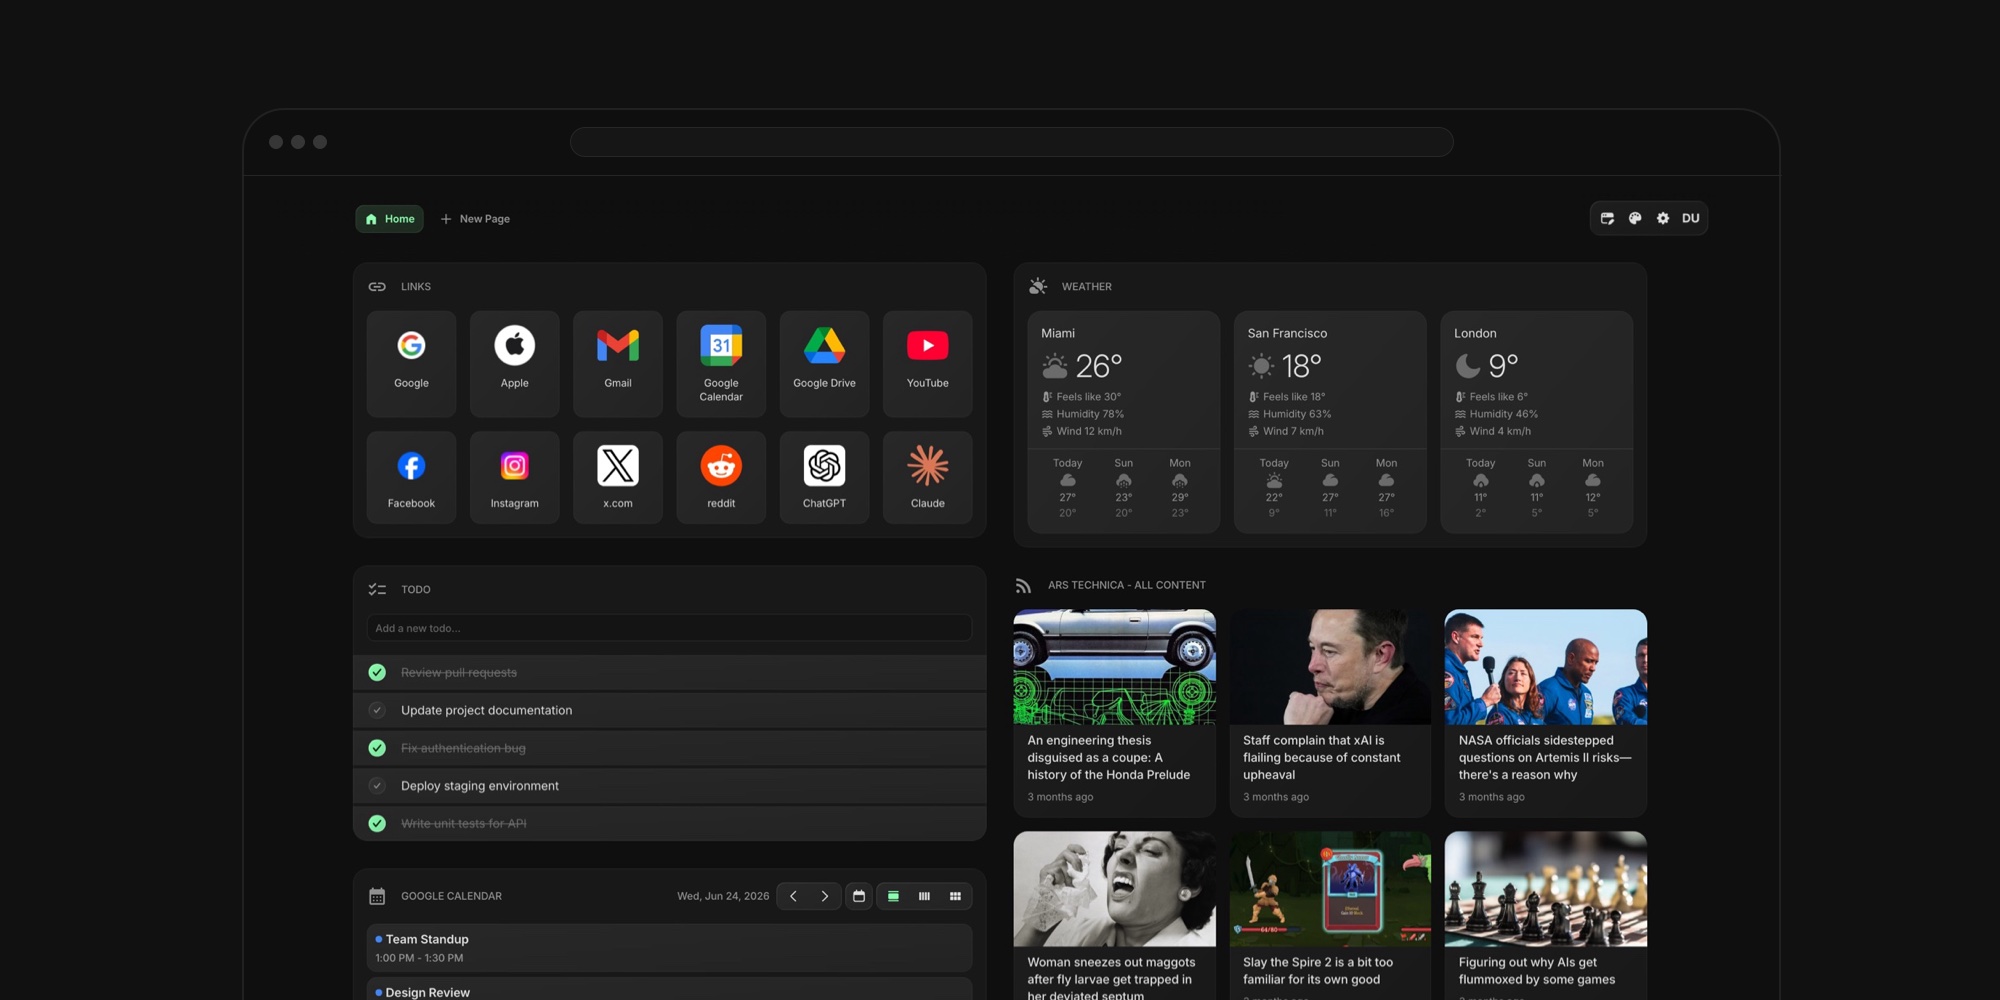Open the San Francisco weather card
This screenshot has width=2000, height=1000.
point(1330,422)
